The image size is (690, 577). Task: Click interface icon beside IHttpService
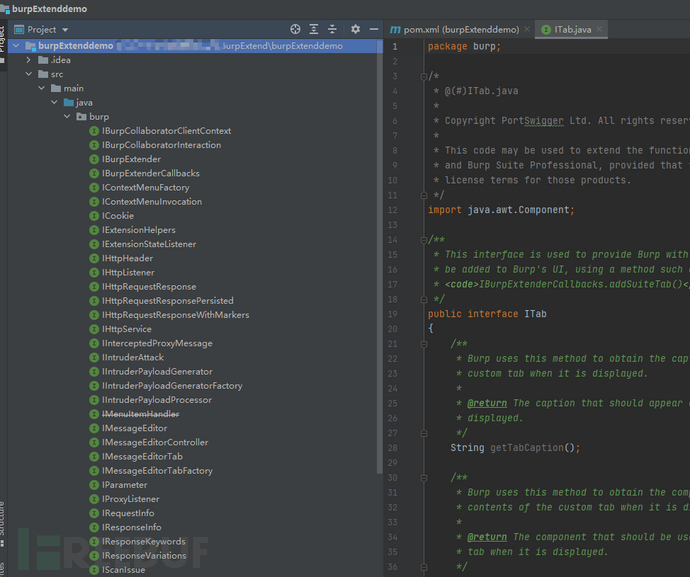(94, 329)
